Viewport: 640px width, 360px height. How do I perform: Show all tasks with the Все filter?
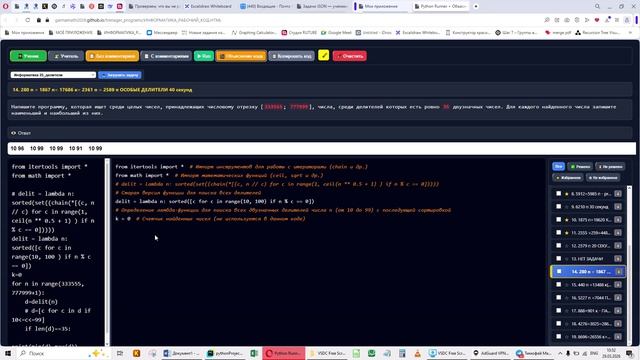[x=558, y=167]
